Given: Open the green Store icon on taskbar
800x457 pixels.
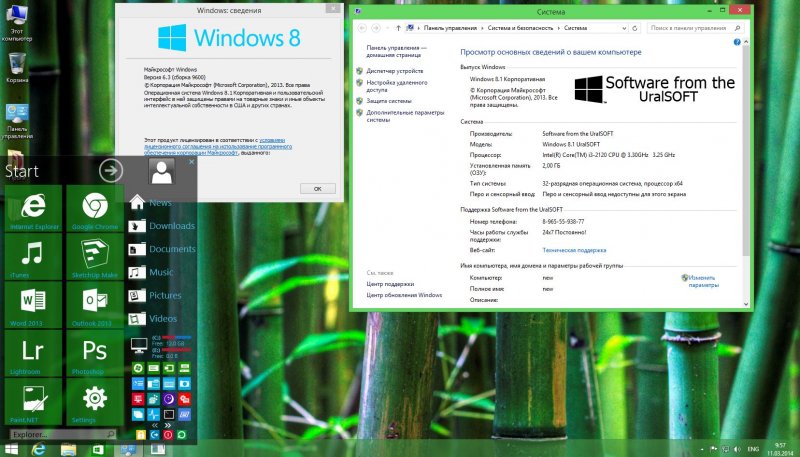Looking at the screenshot, I should (98, 449).
